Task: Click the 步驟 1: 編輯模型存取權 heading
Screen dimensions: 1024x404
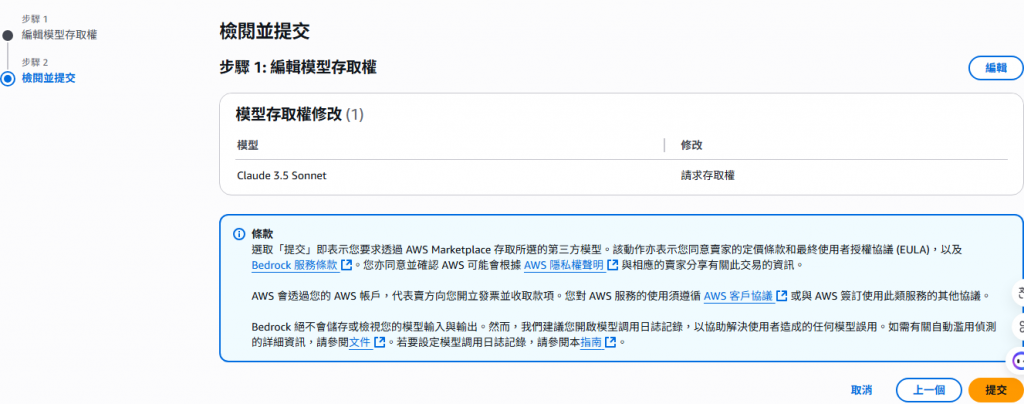Action: coord(298,67)
